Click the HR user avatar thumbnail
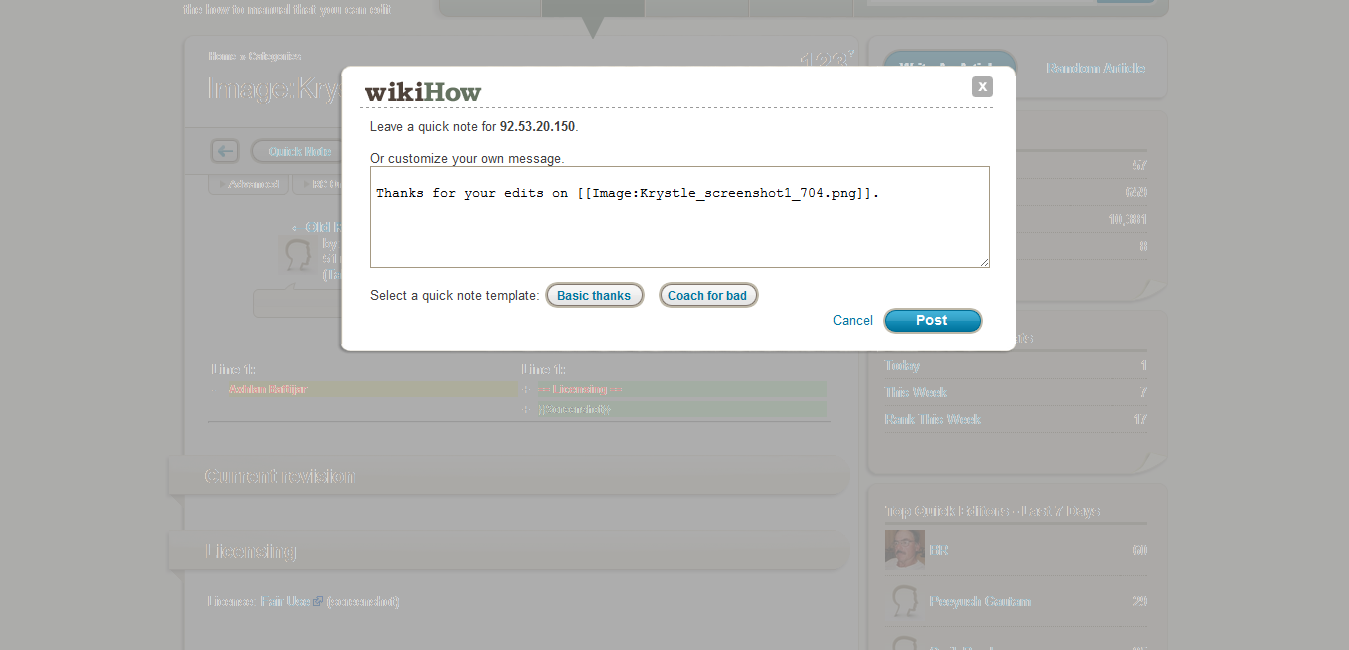The image size is (1349, 650). tap(904, 550)
